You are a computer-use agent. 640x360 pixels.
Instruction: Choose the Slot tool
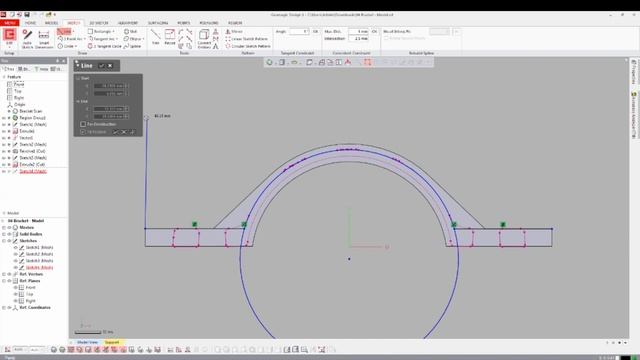131,31
